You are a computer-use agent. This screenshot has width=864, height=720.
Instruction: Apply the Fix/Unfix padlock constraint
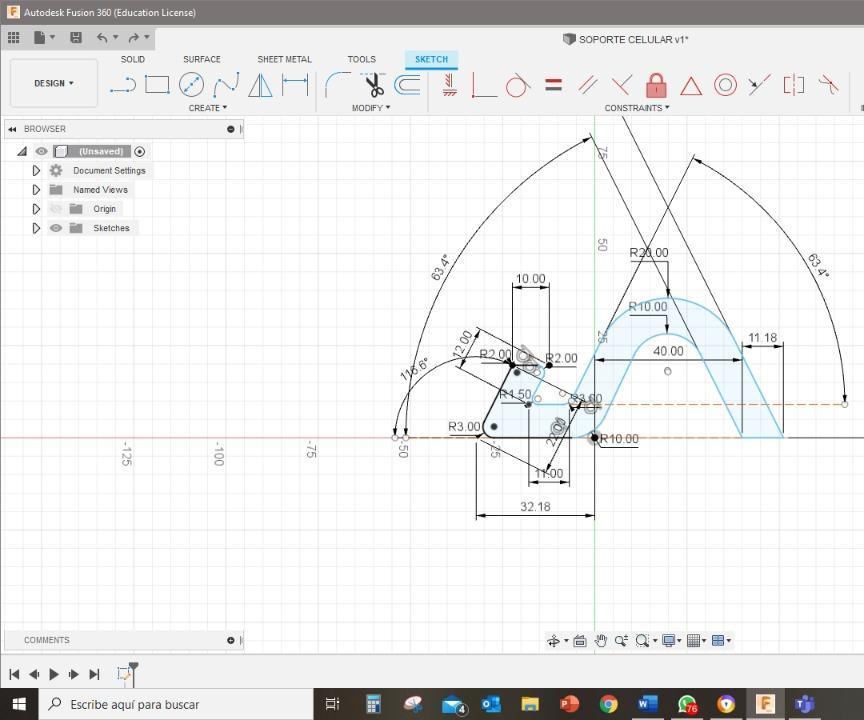tap(656, 85)
